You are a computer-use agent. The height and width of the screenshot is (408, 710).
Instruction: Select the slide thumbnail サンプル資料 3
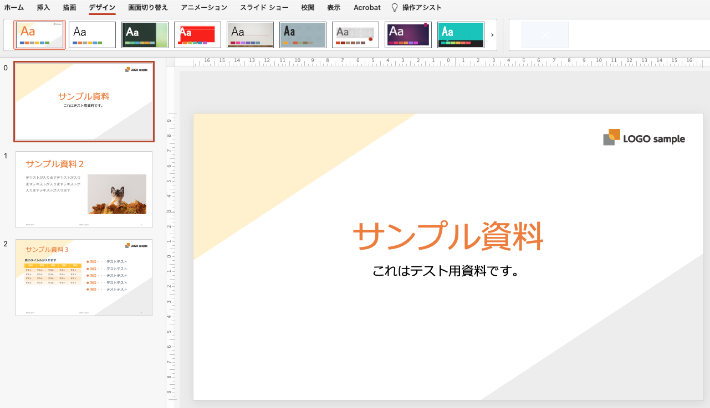[84, 277]
